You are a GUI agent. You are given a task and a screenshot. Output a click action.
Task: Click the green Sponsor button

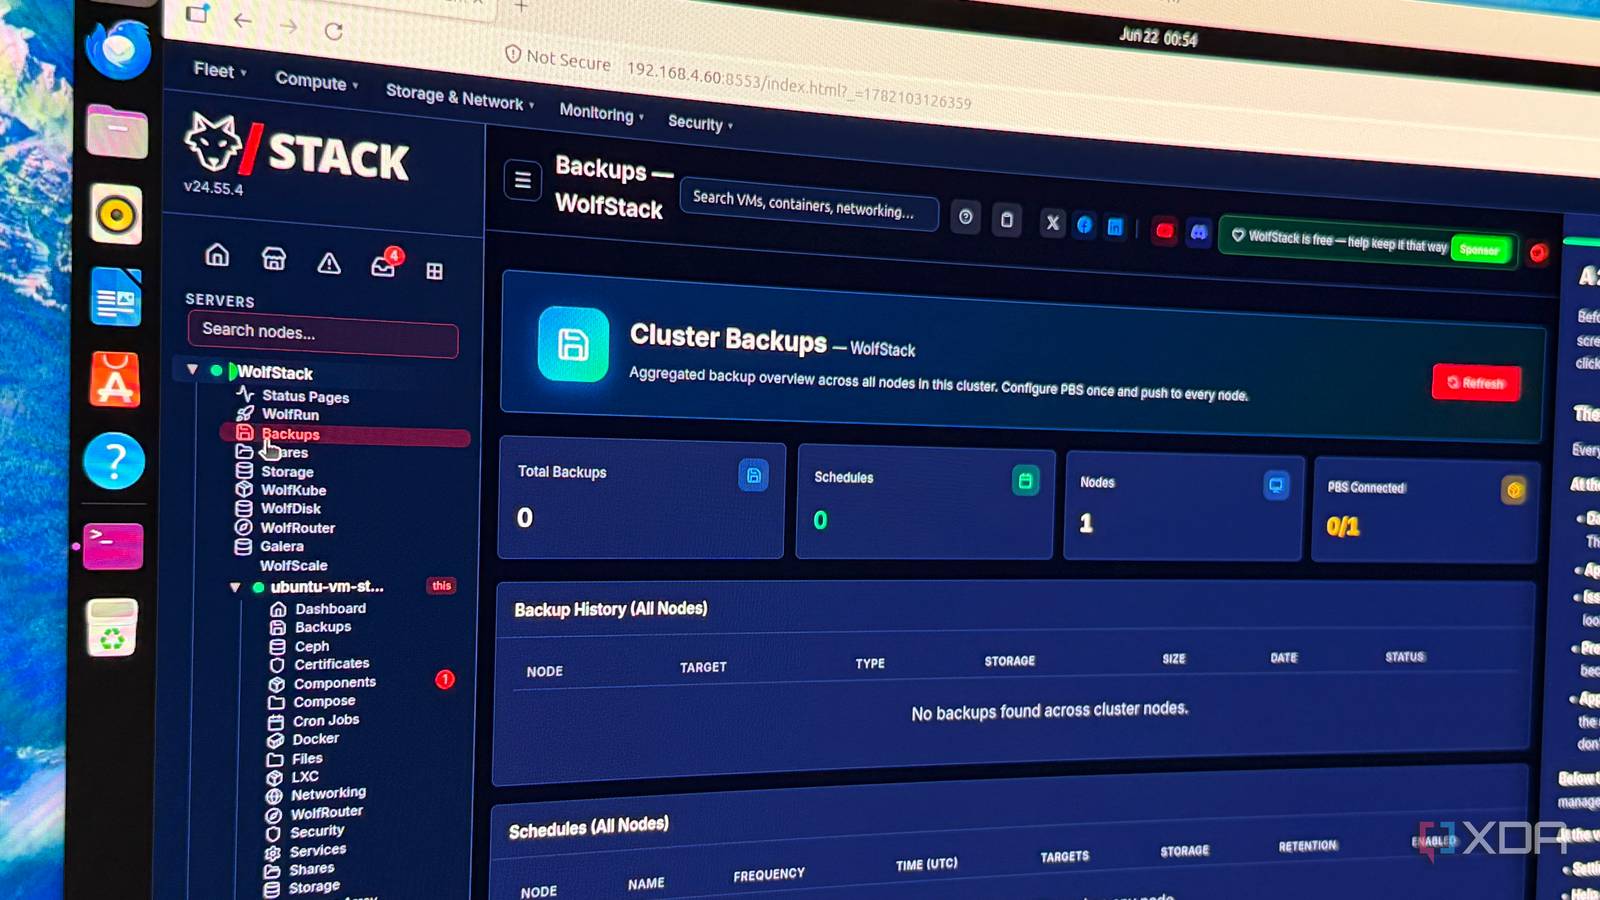1480,249
